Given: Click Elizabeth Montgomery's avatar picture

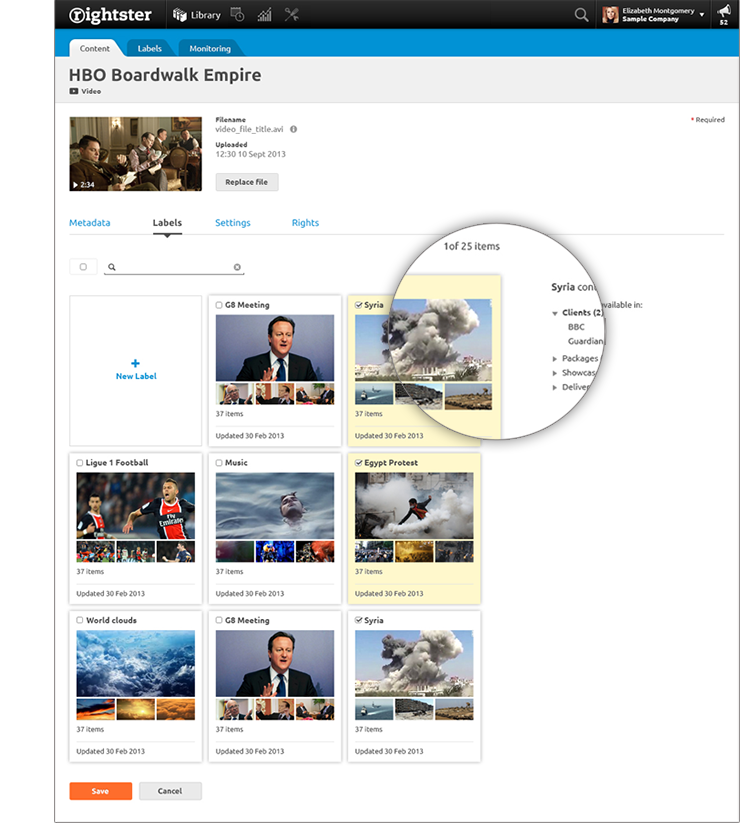Looking at the screenshot, I should pos(610,15).
